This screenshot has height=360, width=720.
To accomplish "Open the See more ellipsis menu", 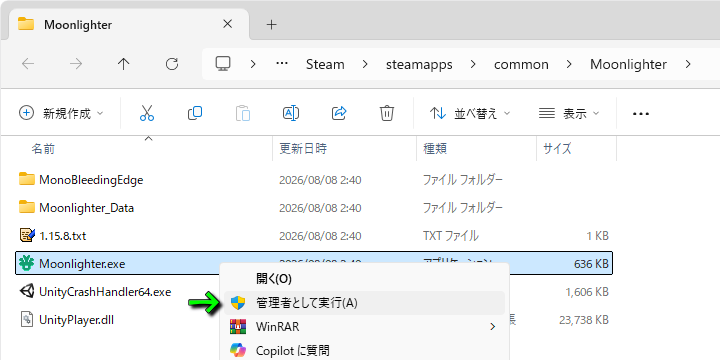I will tap(641, 113).
